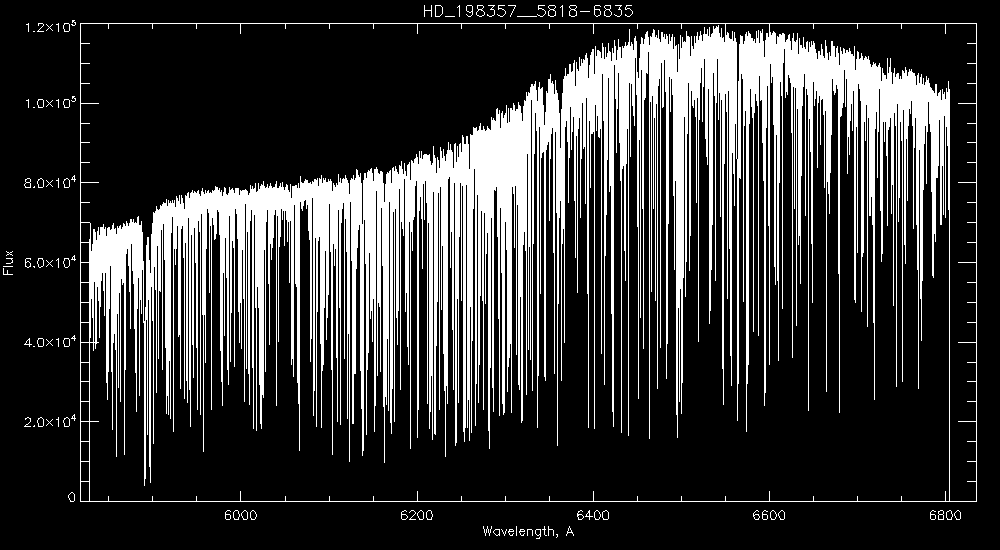Click the 1.2×10^5 y-axis tick label
The width and height of the screenshot is (1000, 550).
coord(50,27)
